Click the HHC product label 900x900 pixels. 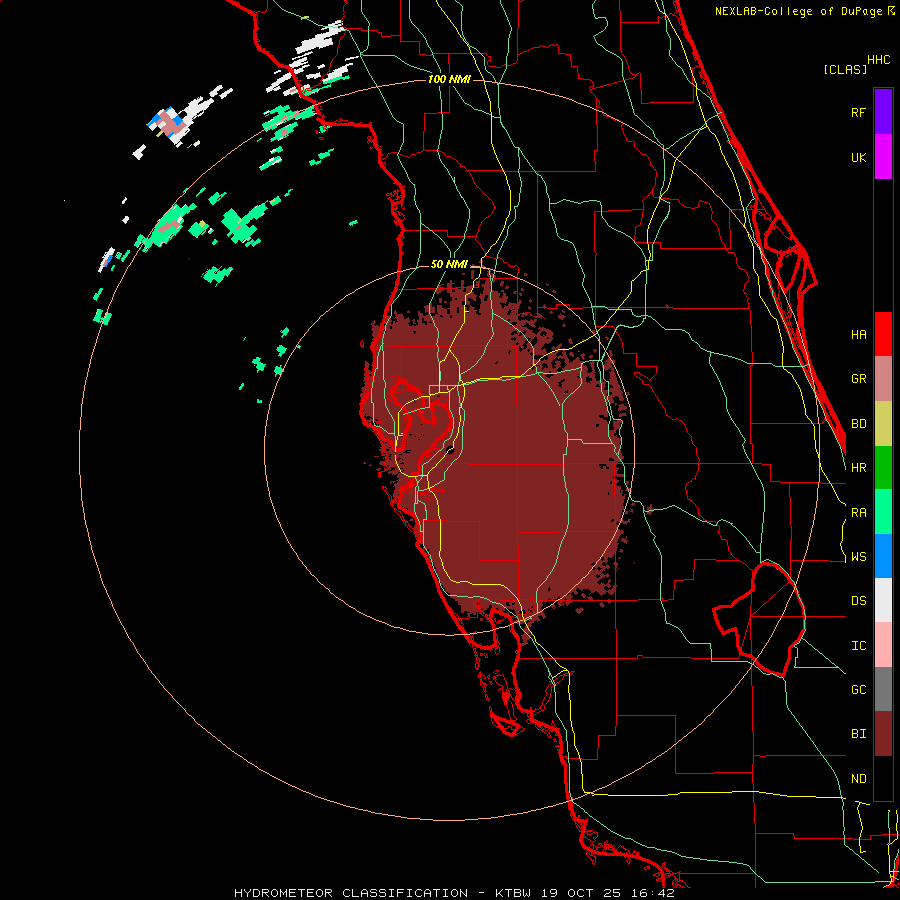[879, 60]
